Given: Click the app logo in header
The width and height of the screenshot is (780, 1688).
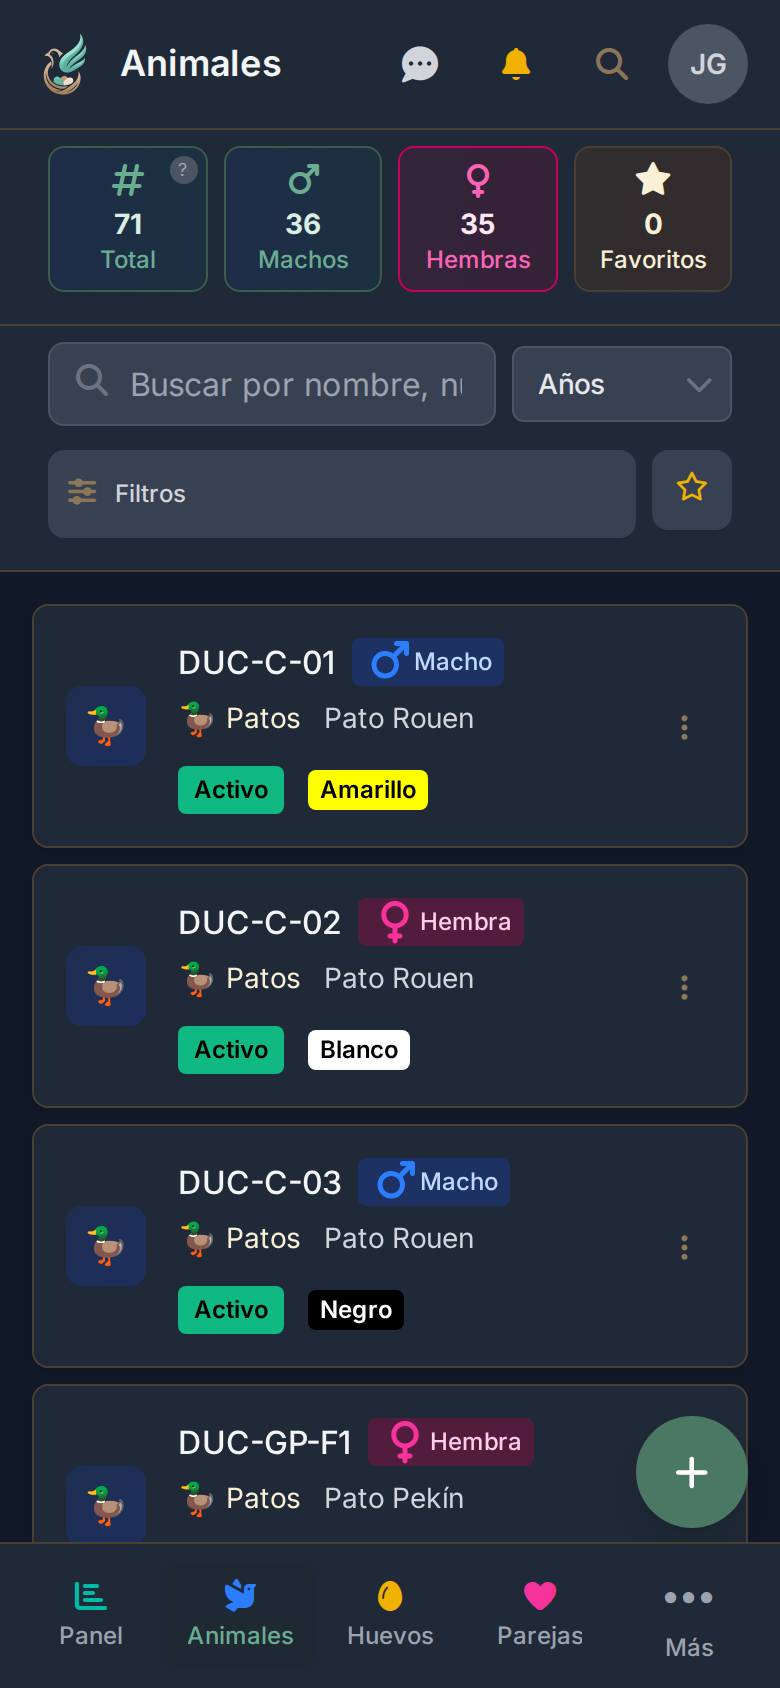Looking at the screenshot, I should [65, 65].
